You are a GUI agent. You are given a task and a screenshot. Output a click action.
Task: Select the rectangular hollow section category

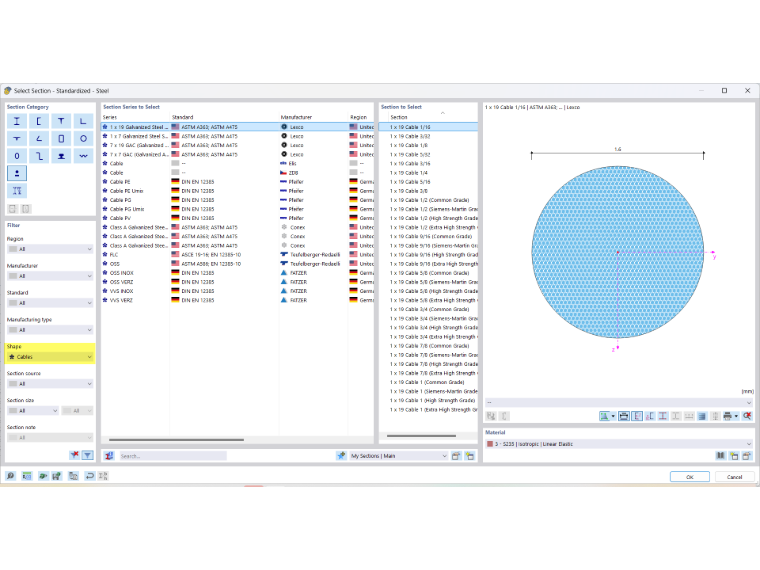61,139
